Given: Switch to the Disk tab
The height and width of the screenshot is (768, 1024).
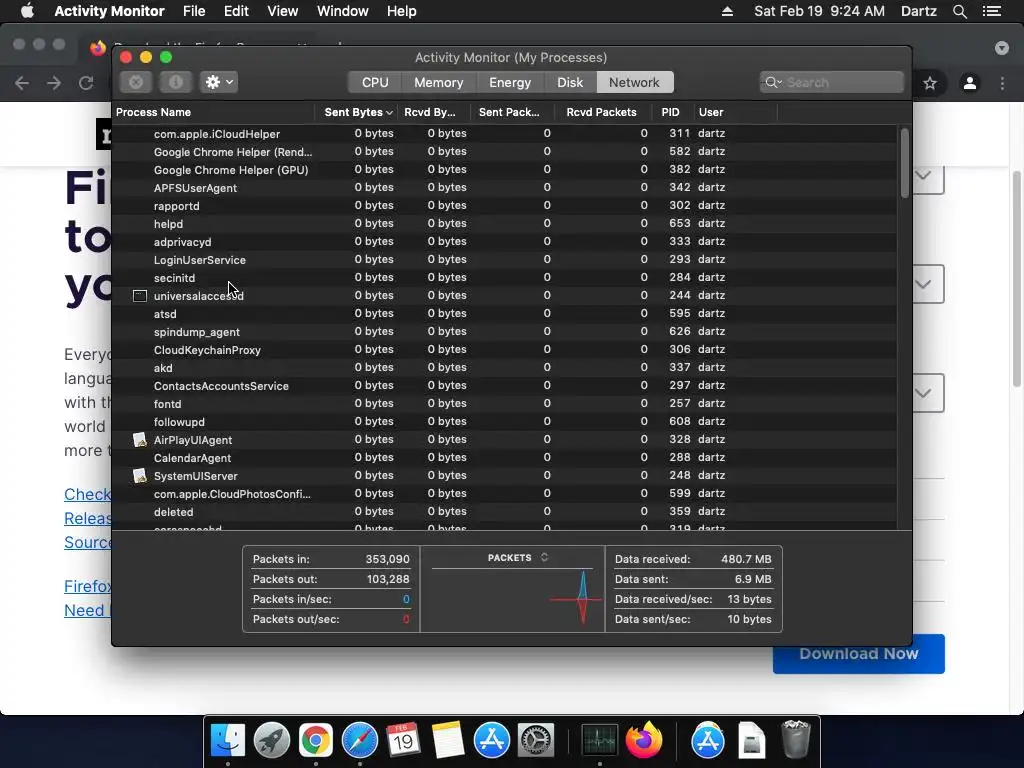Looking at the screenshot, I should coord(569,82).
